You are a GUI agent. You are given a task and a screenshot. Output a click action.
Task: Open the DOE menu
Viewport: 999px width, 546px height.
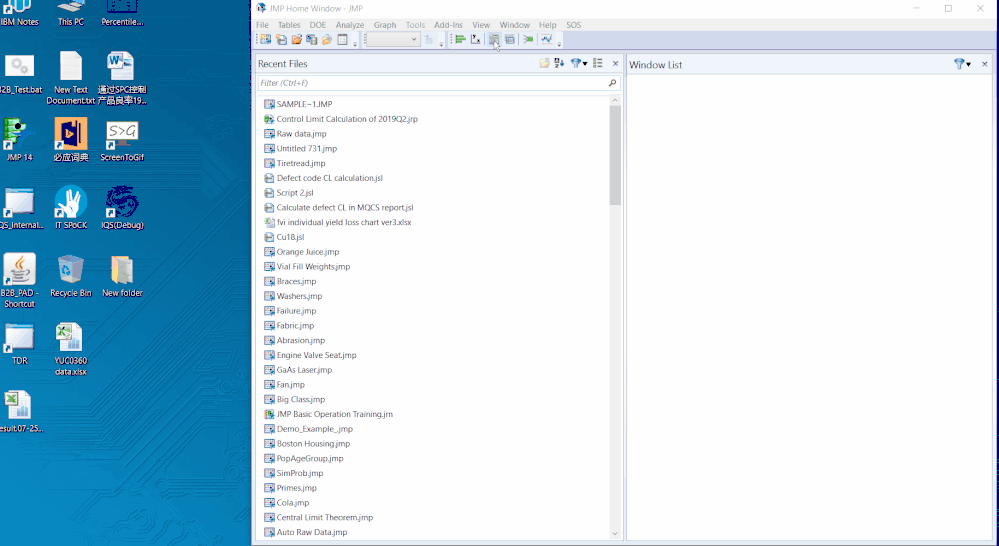click(317, 25)
